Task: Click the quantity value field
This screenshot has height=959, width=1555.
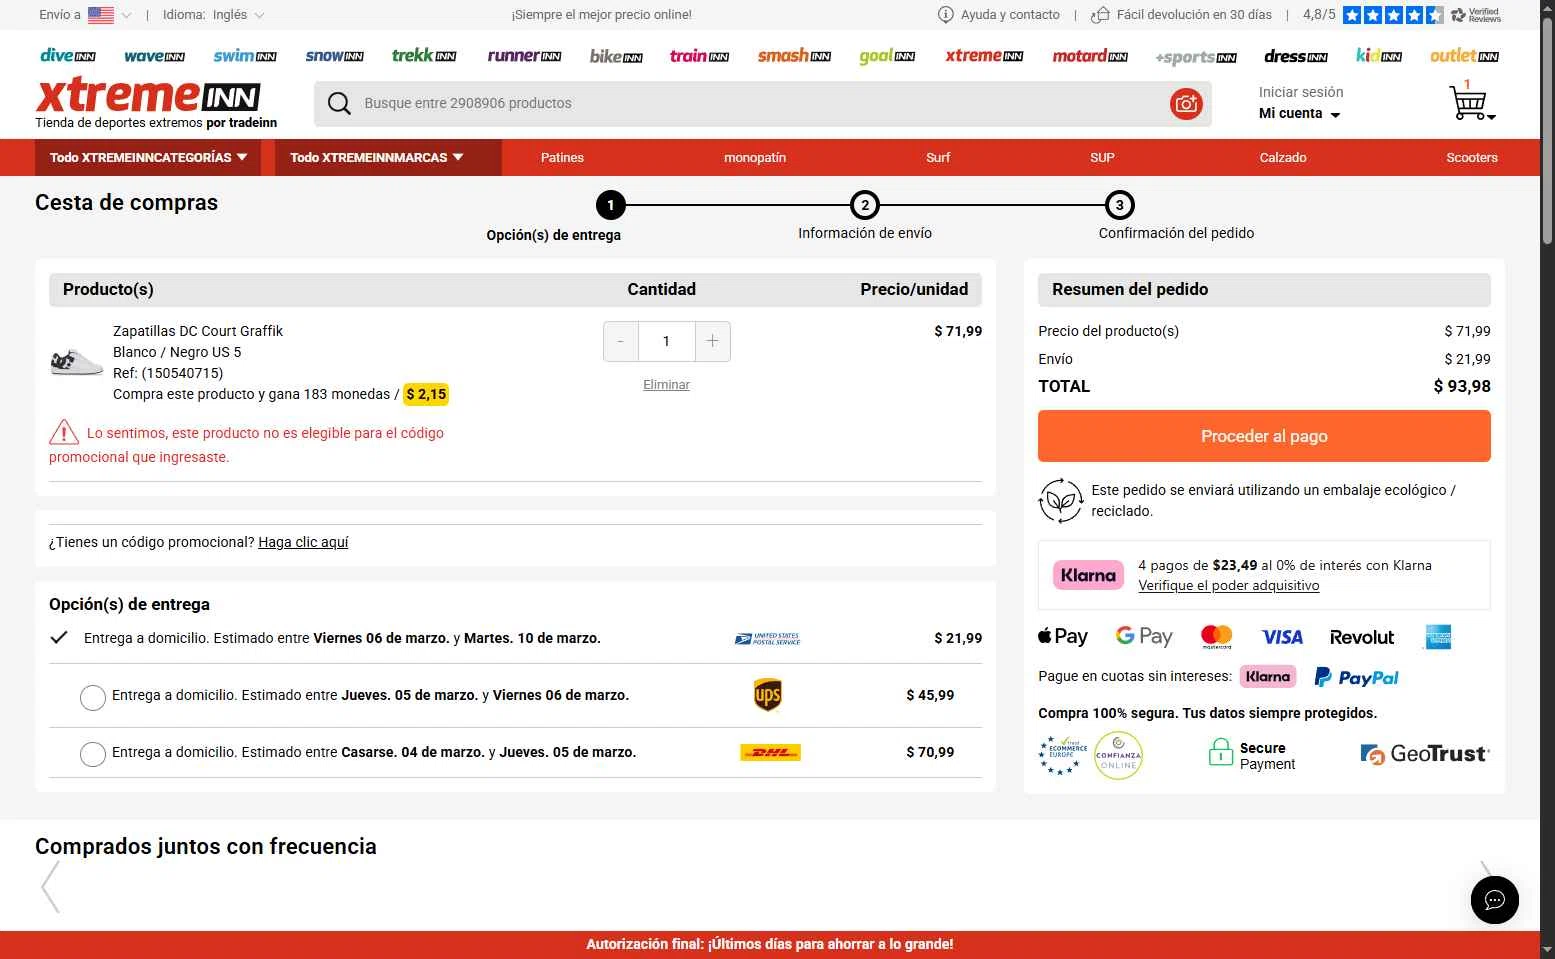Action: click(666, 341)
